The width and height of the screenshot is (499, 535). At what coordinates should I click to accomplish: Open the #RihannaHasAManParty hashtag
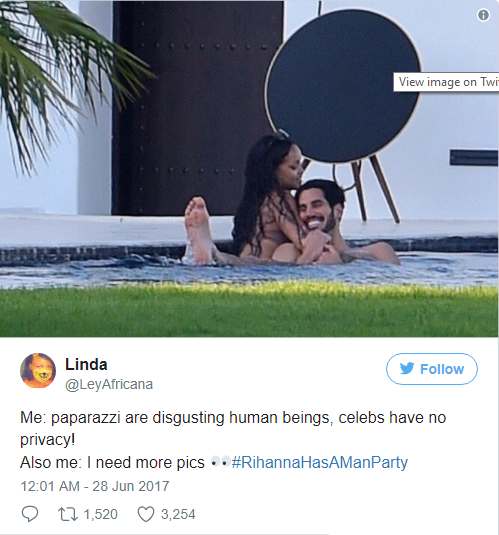tap(319, 463)
